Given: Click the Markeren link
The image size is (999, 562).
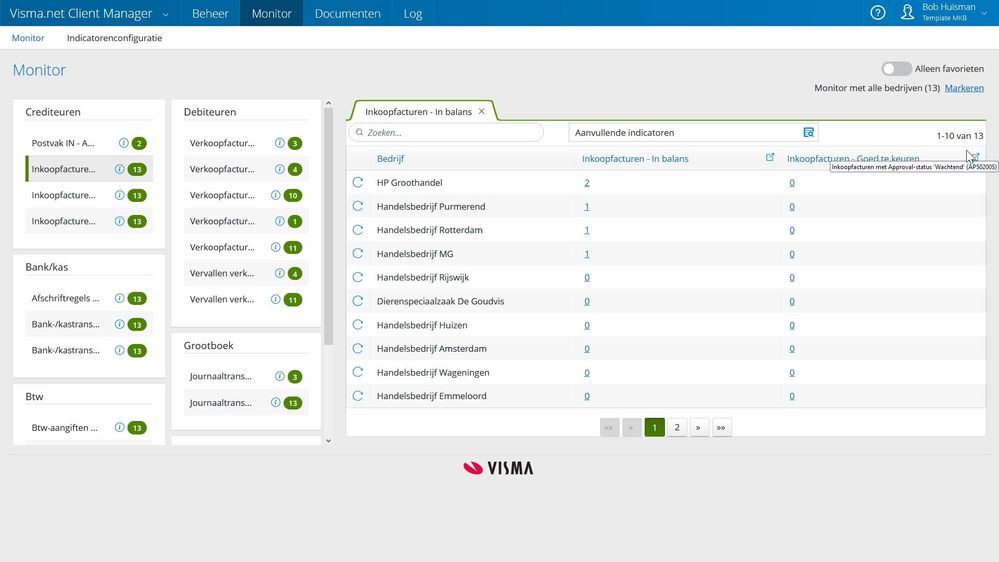Looking at the screenshot, I should pos(964,88).
